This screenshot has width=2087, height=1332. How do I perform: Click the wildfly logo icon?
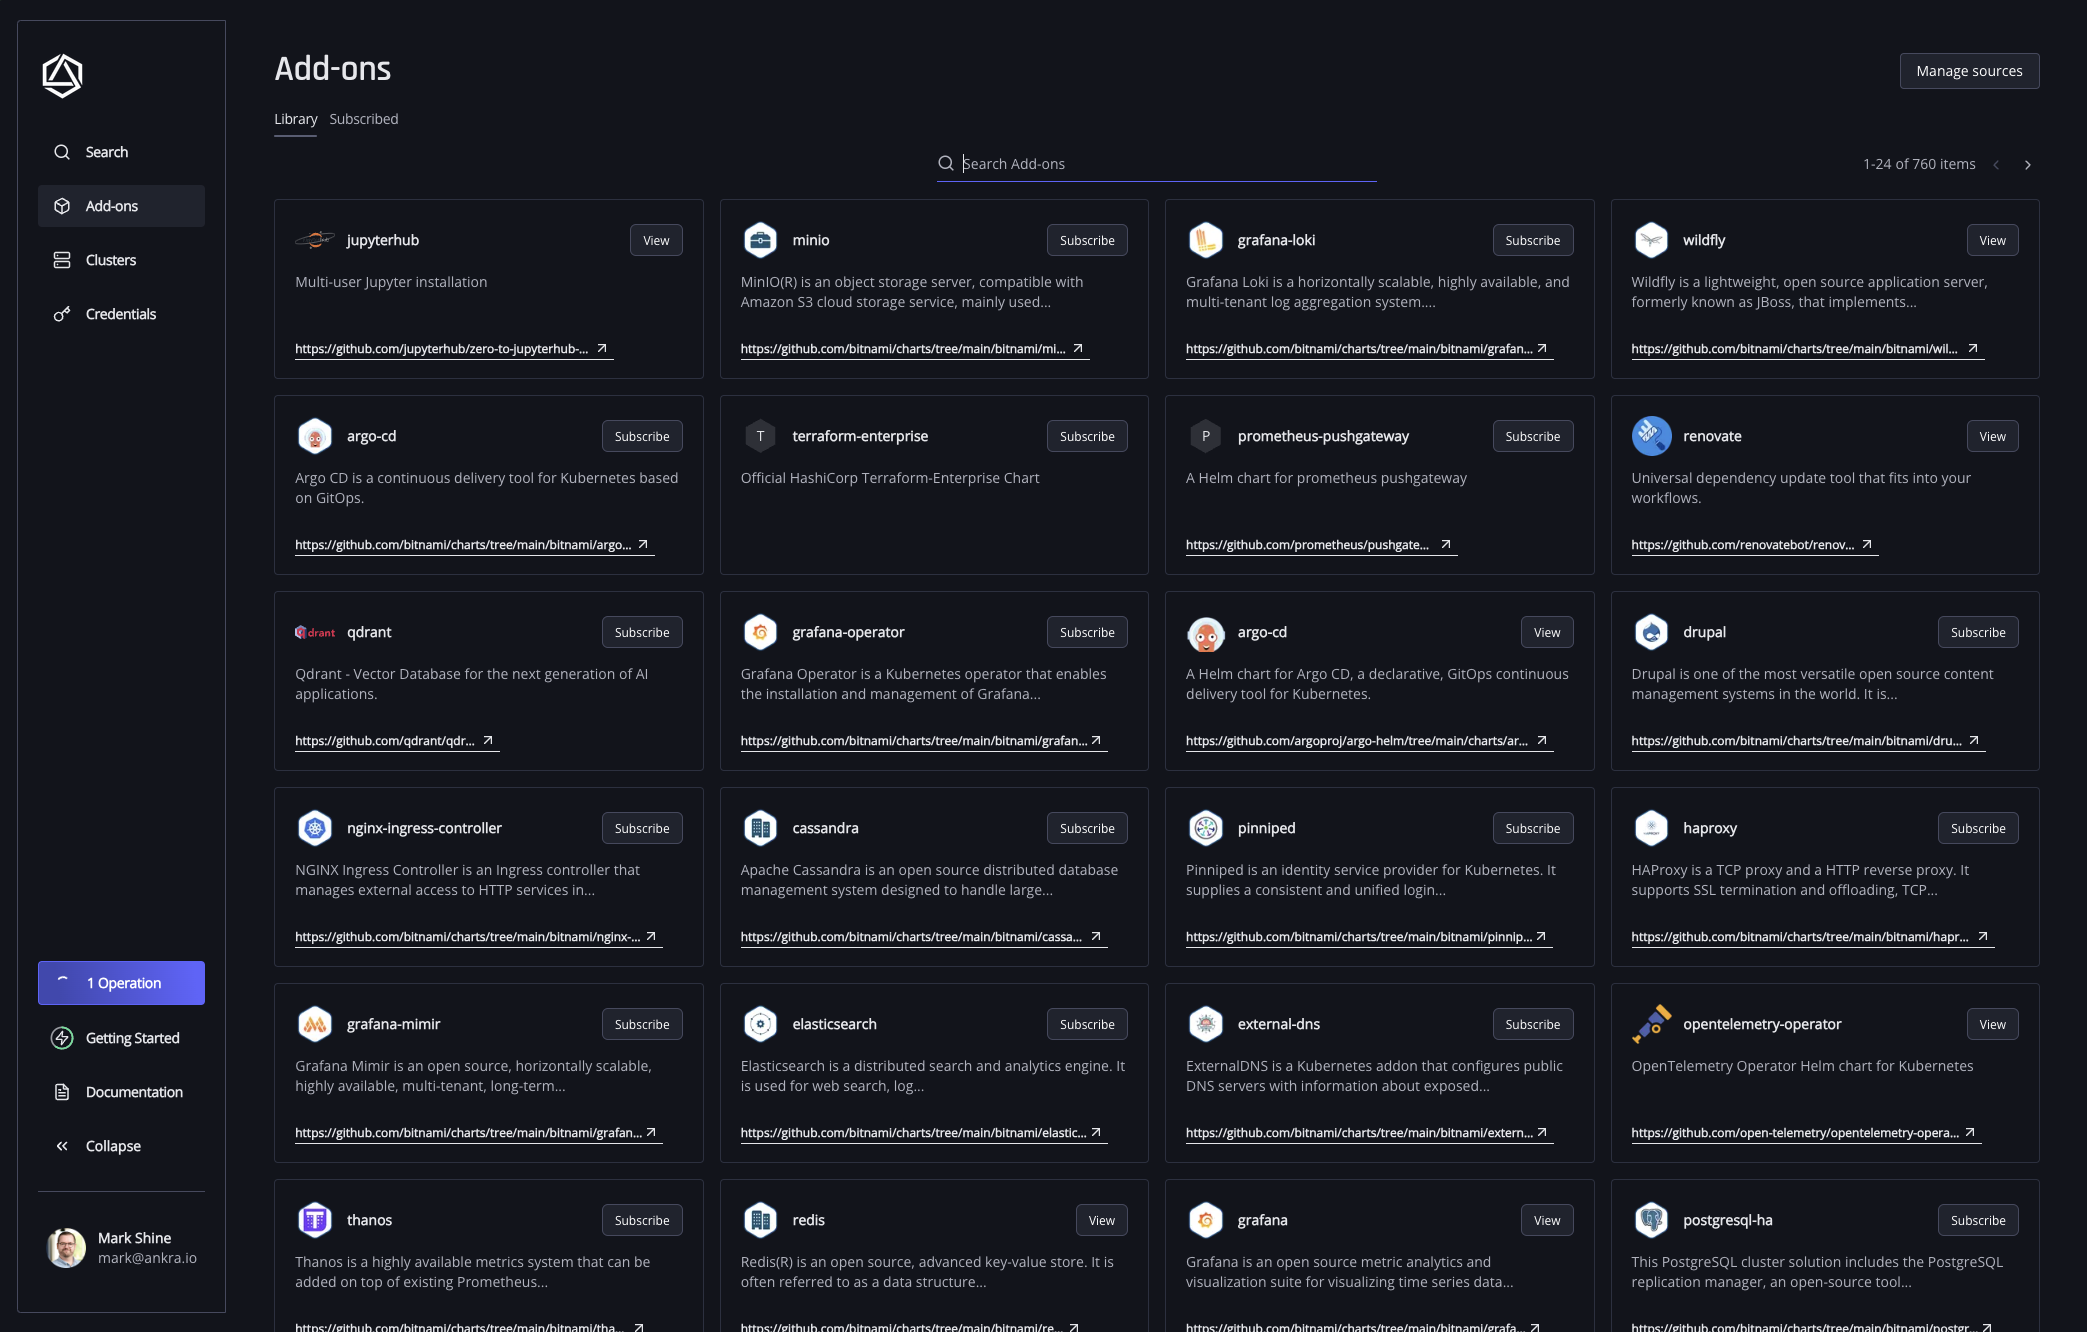1651,240
